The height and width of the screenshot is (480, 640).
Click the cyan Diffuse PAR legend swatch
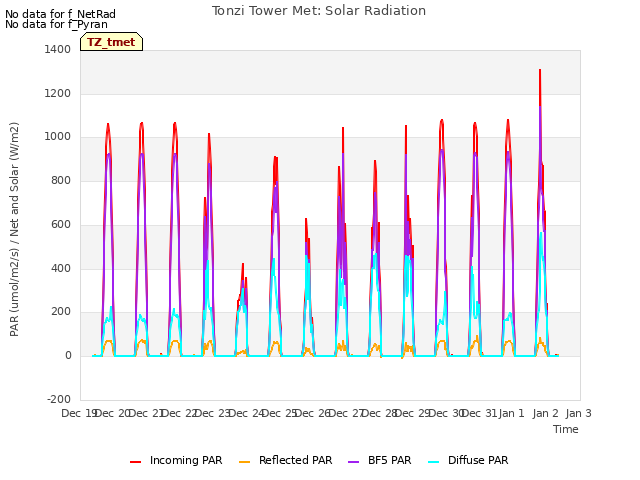coord(433,462)
